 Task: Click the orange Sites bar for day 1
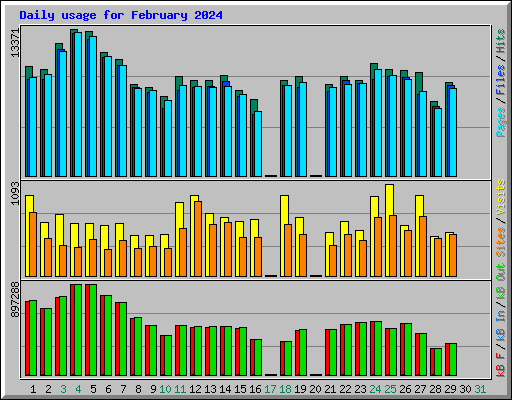click(33, 244)
